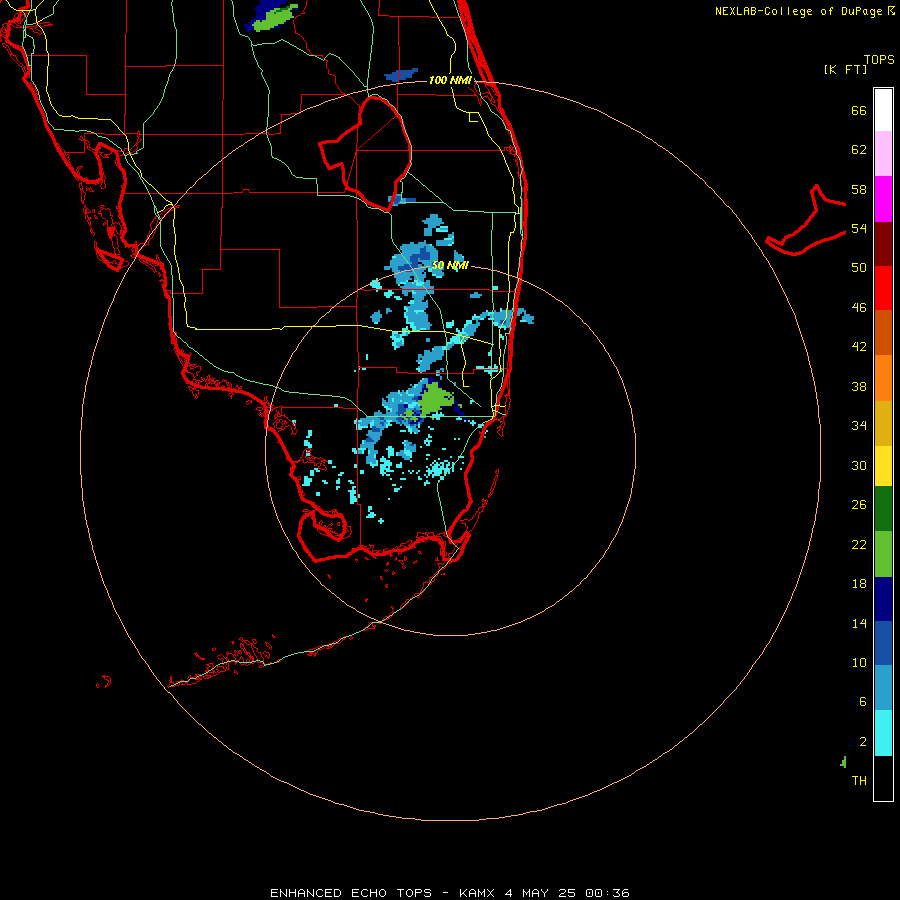Select the bright red legend swatch

[883, 289]
